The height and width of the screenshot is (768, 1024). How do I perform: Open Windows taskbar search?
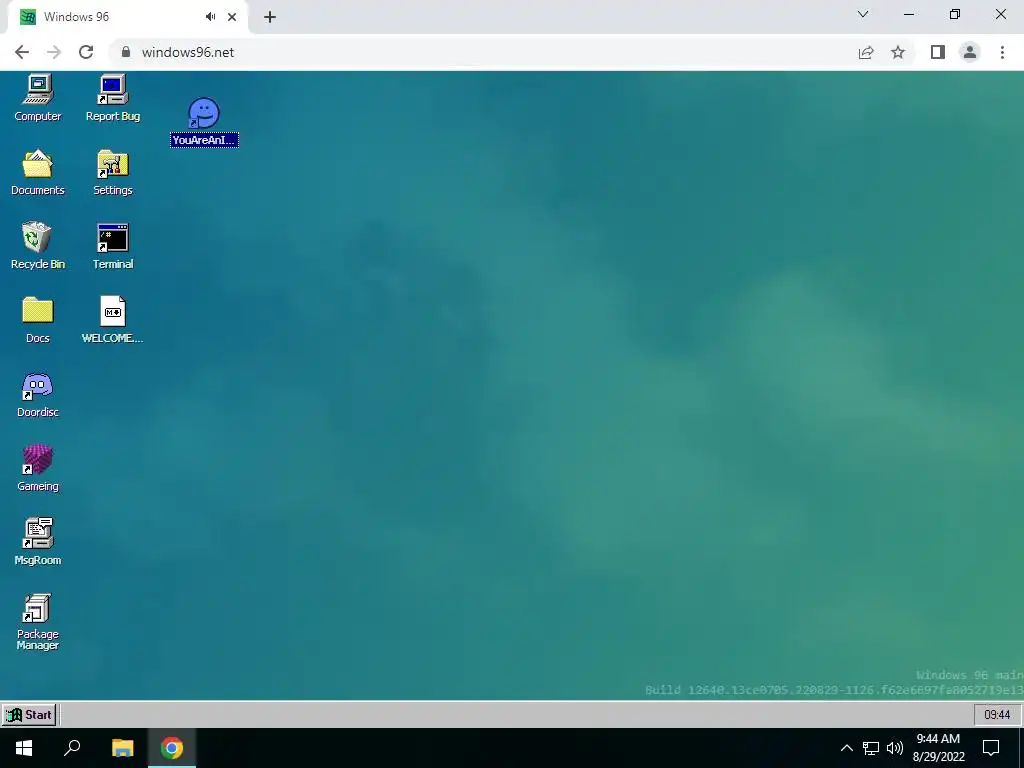point(72,748)
